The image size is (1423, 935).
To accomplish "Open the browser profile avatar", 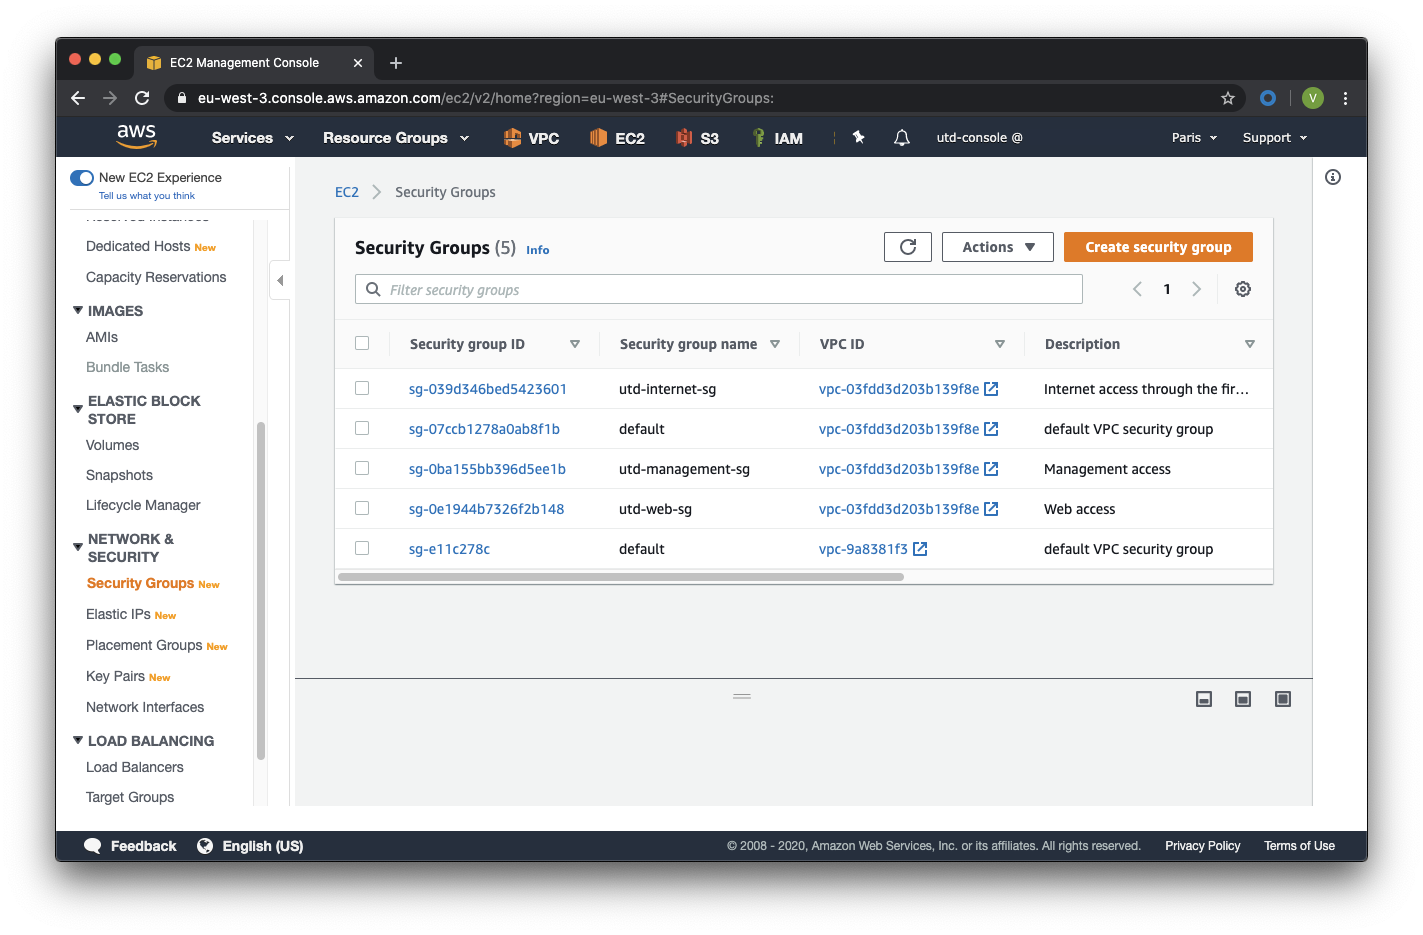I will [x=1313, y=98].
